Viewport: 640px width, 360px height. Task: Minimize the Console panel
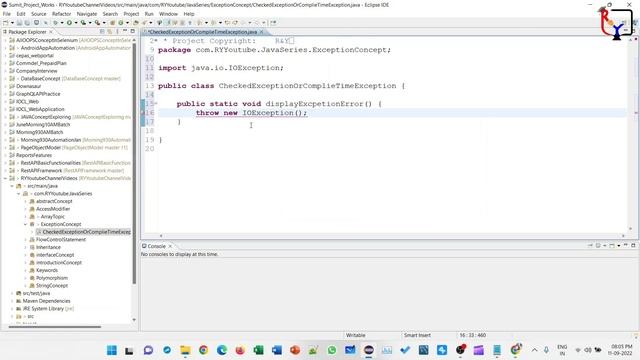[625, 246]
